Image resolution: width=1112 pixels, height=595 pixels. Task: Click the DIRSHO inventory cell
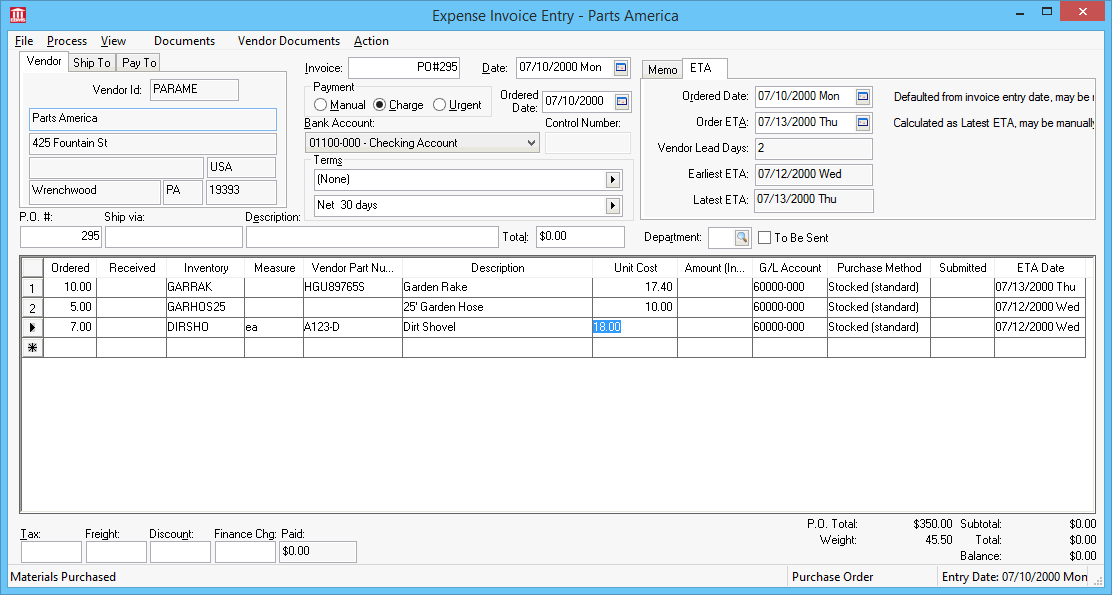(x=206, y=327)
